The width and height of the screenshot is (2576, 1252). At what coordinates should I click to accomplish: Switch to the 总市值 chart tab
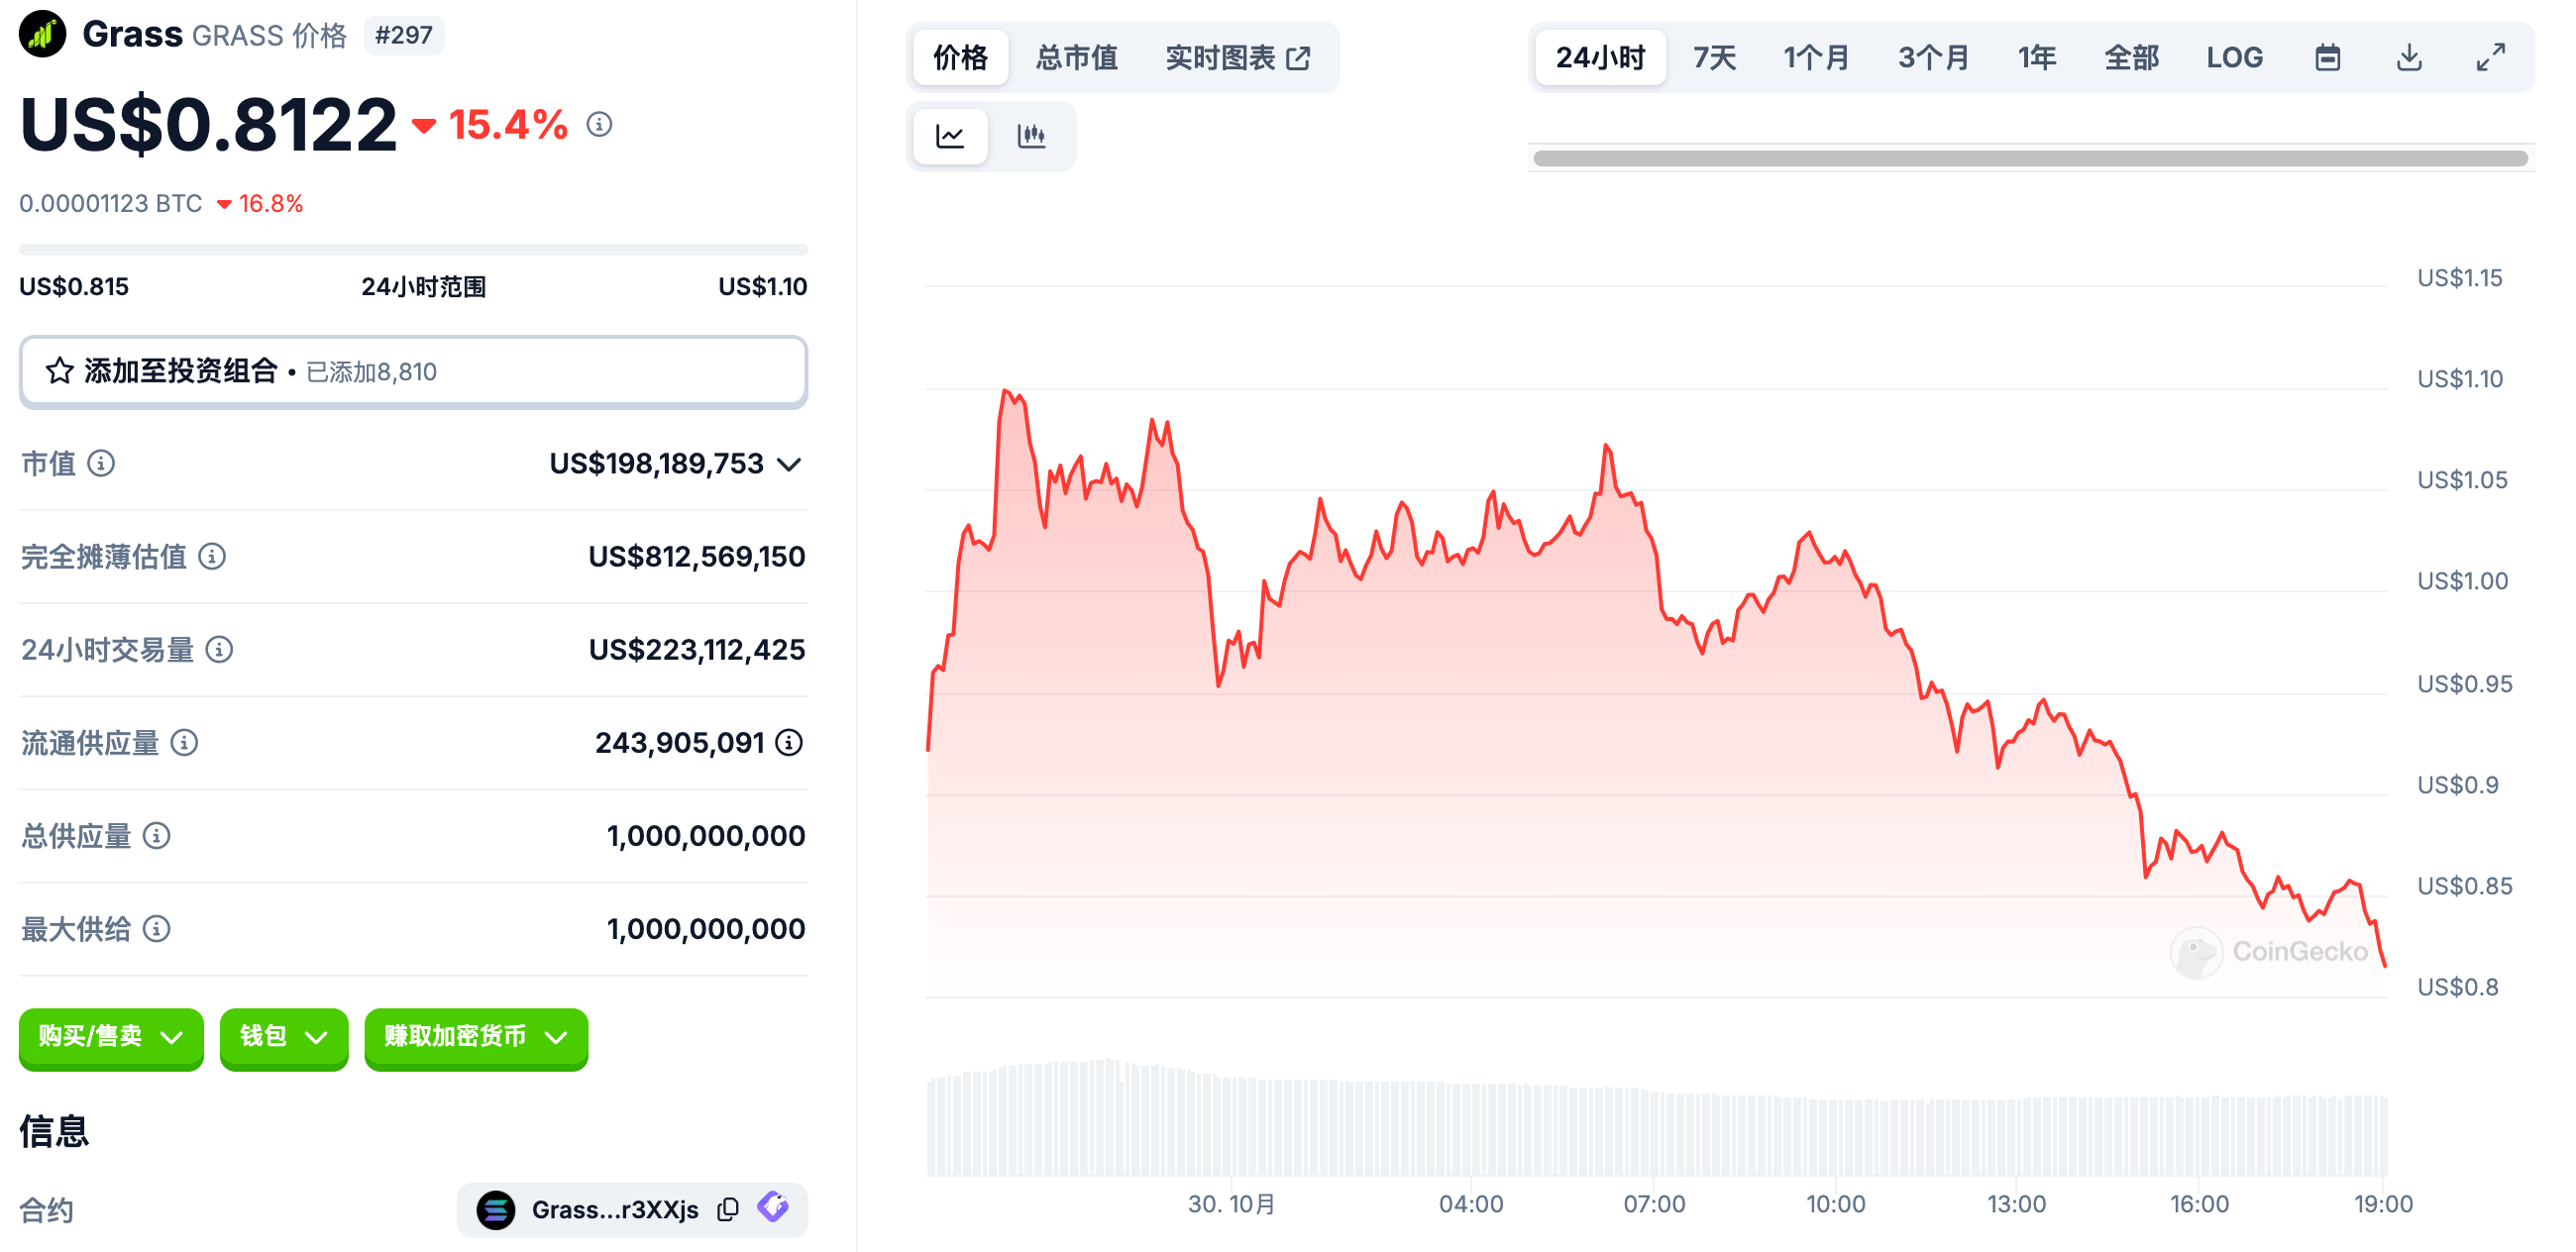(x=1076, y=57)
